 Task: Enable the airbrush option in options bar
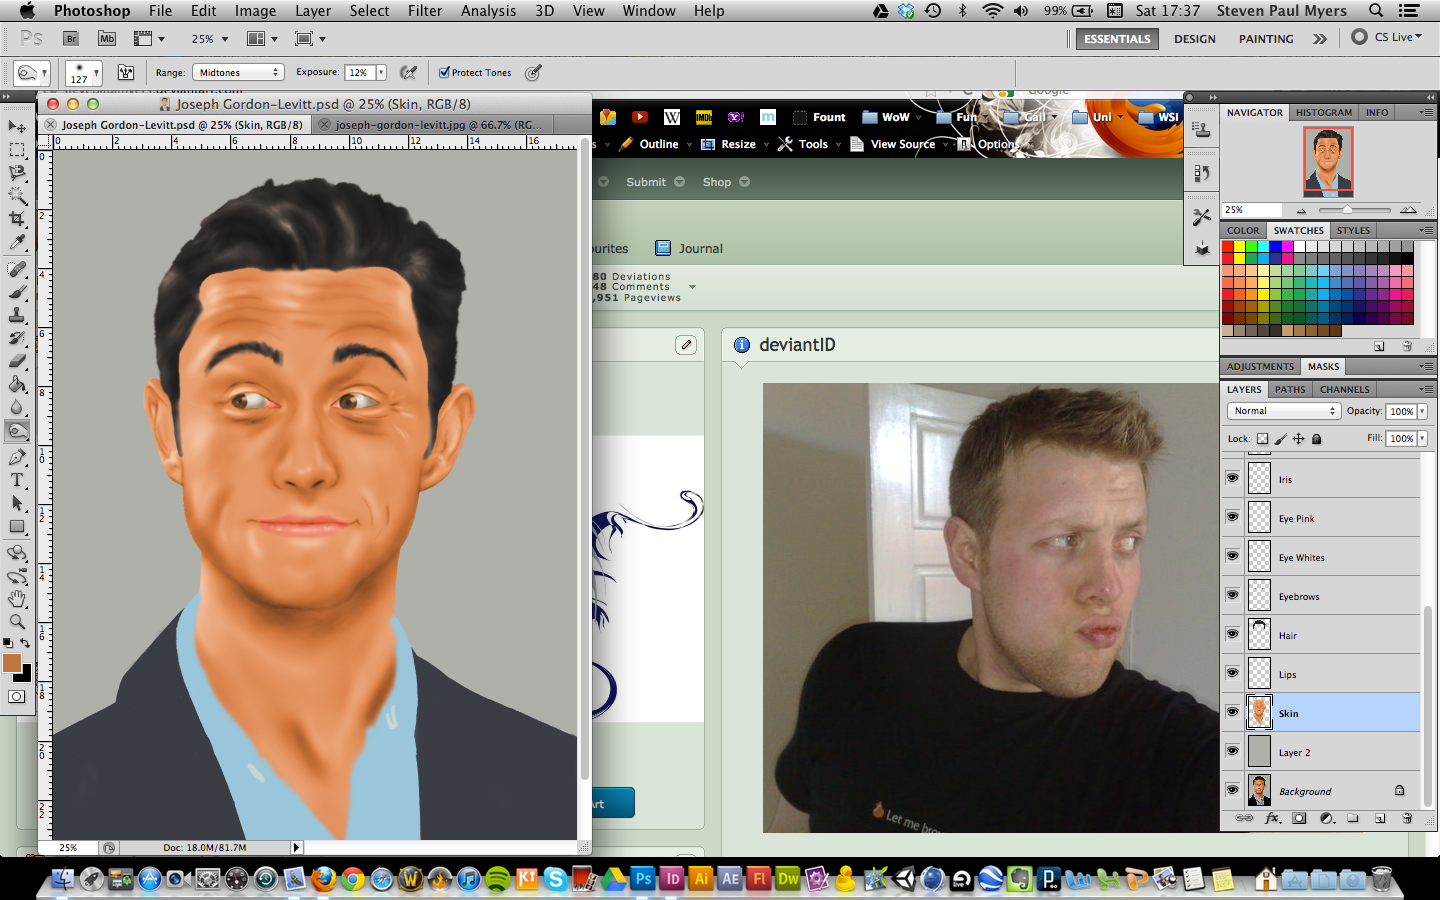coord(408,72)
